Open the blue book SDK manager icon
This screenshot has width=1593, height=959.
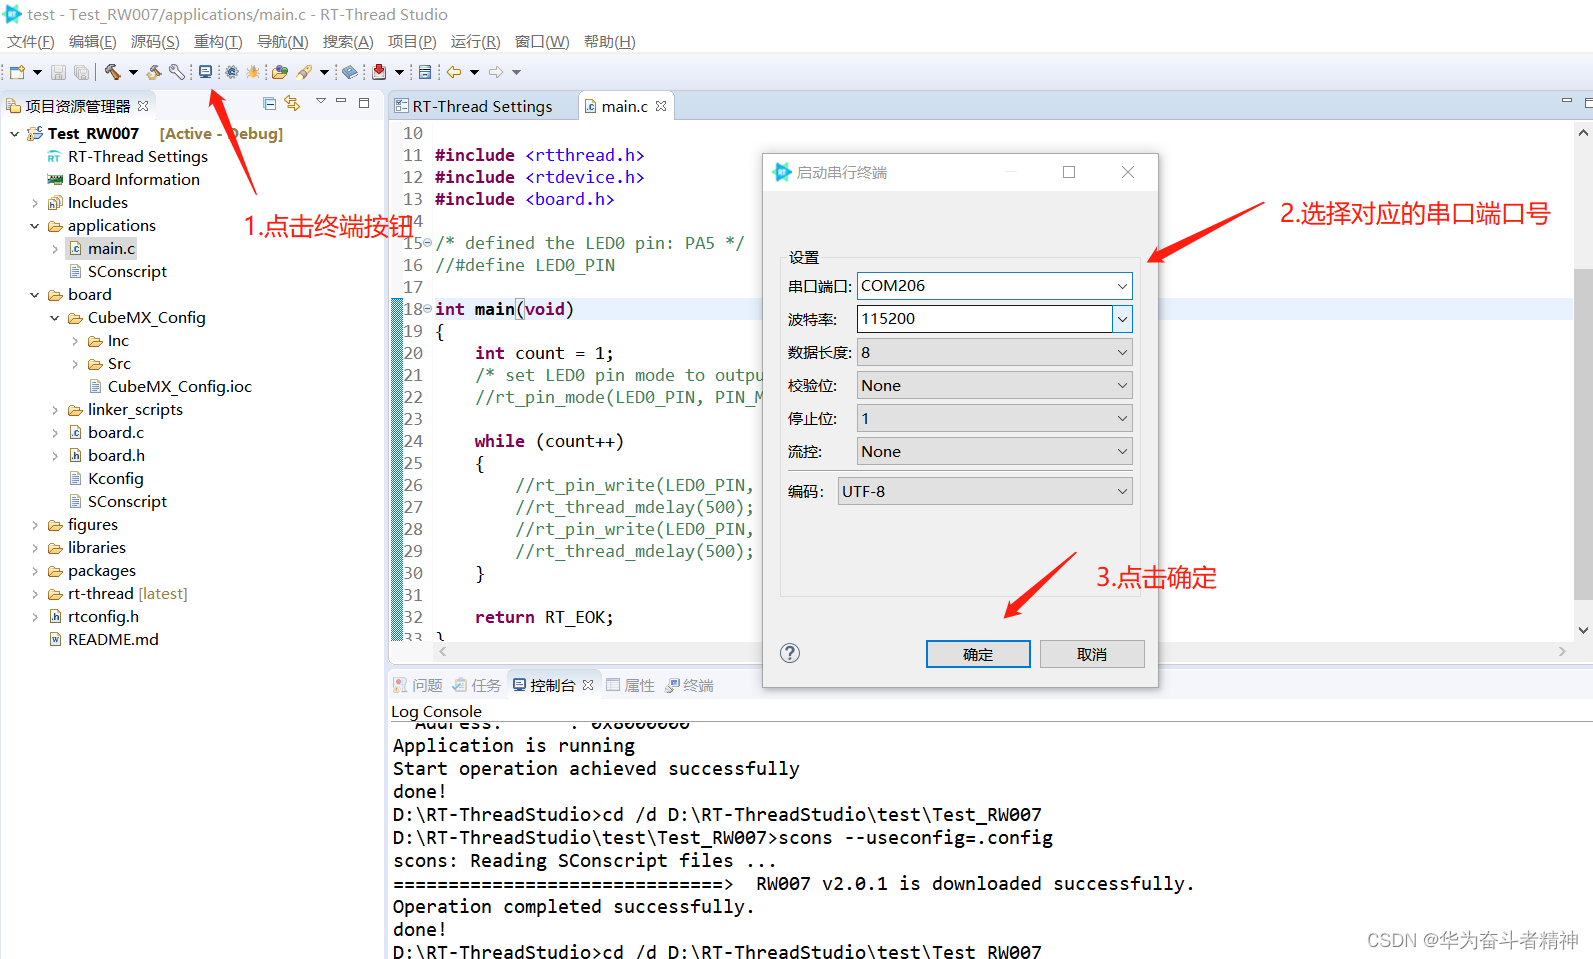point(350,72)
